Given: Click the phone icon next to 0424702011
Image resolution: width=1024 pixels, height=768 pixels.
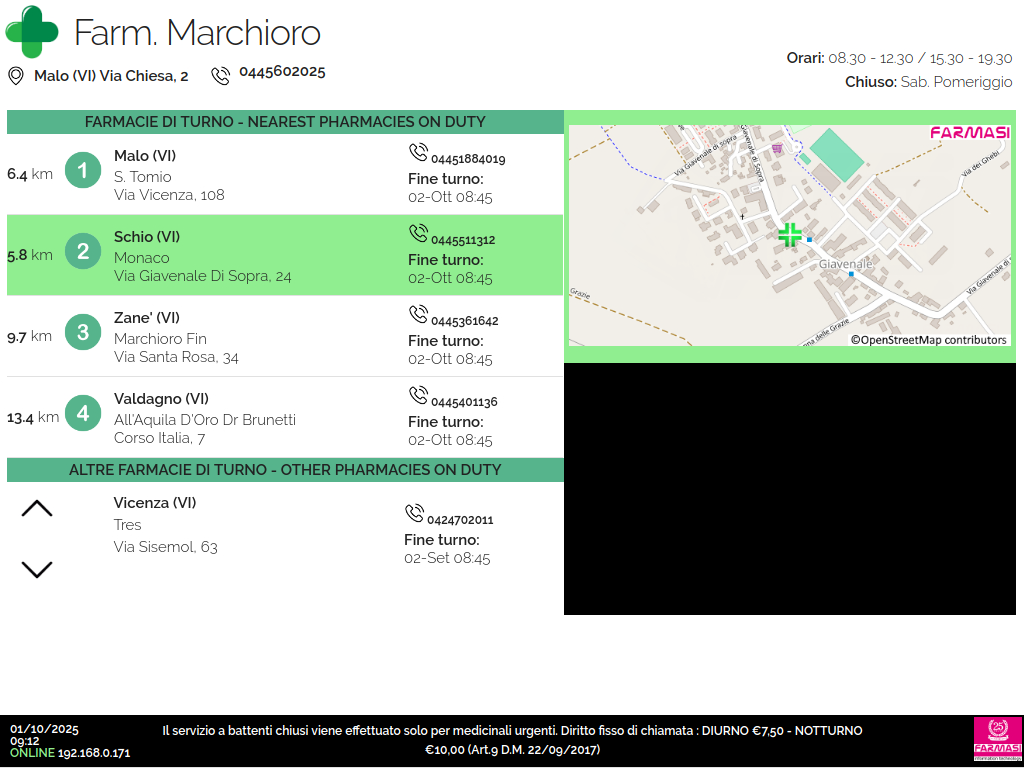Looking at the screenshot, I should pyautogui.click(x=414, y=514).
